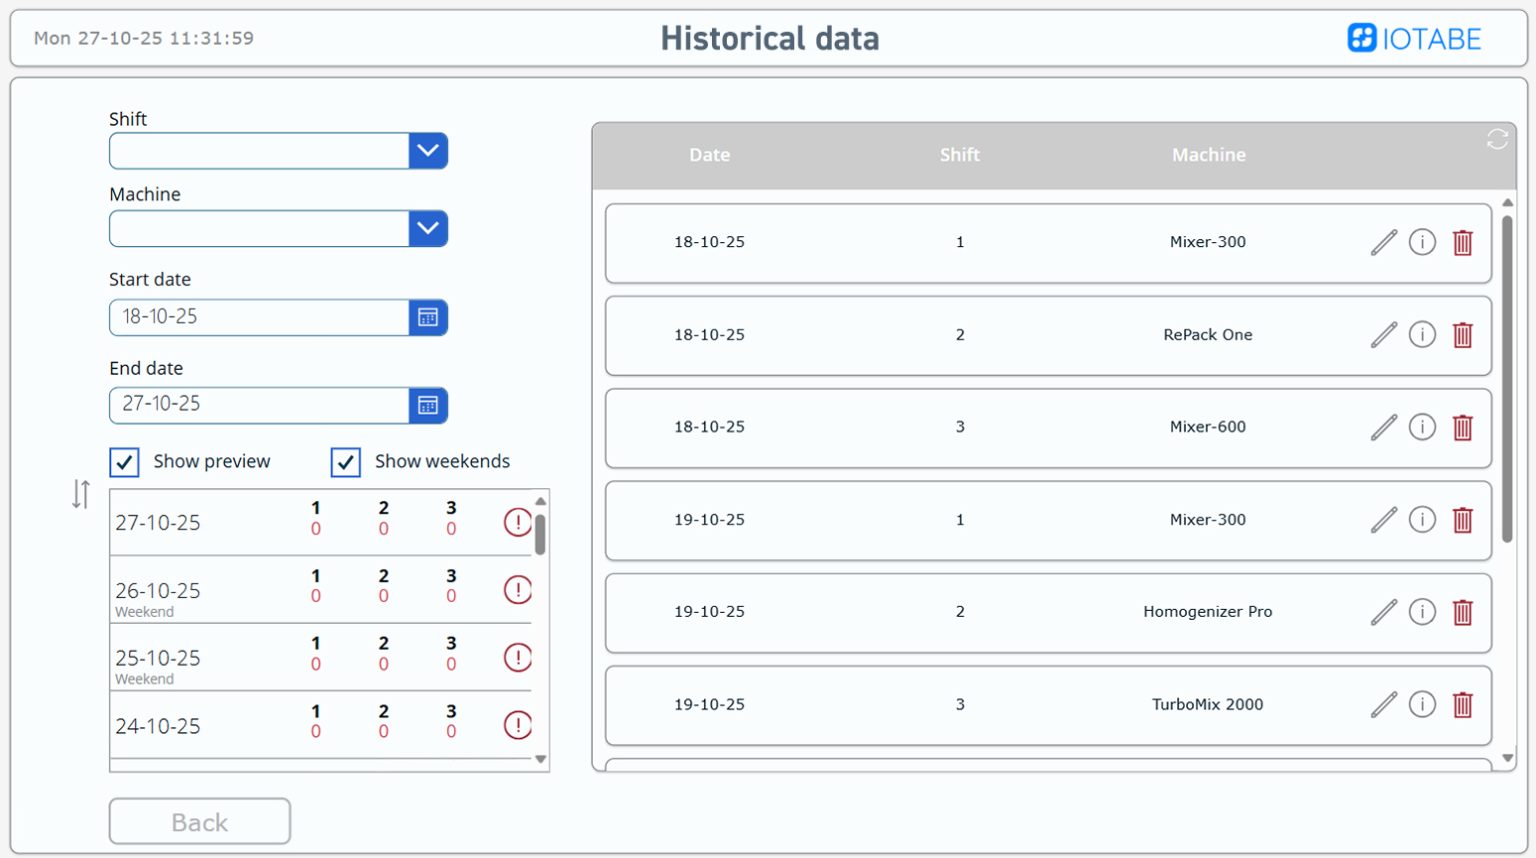Uncheck the Show preview checkbox

coord(124,462)
